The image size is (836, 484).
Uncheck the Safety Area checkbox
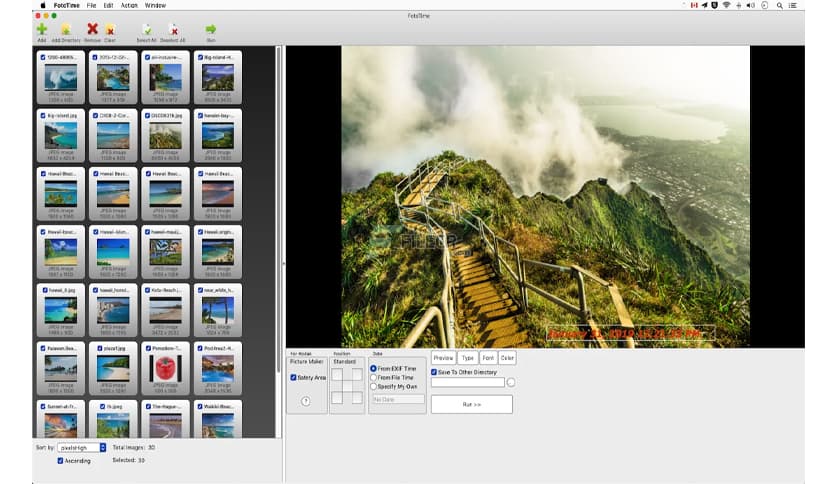tap(293, 377)
